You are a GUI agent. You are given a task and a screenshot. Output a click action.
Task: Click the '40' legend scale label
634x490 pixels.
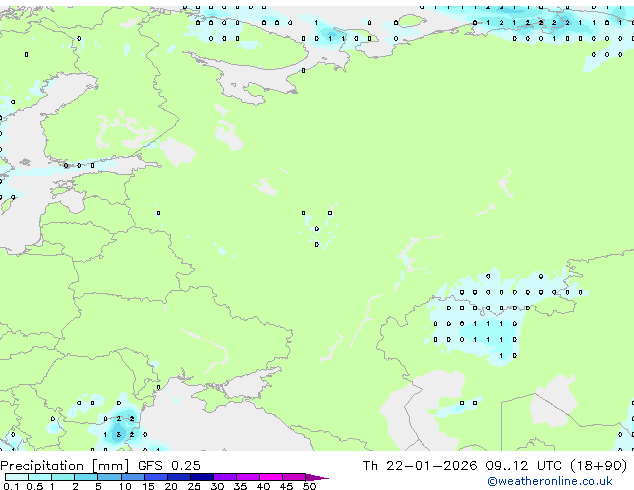[x=264, y=486]
